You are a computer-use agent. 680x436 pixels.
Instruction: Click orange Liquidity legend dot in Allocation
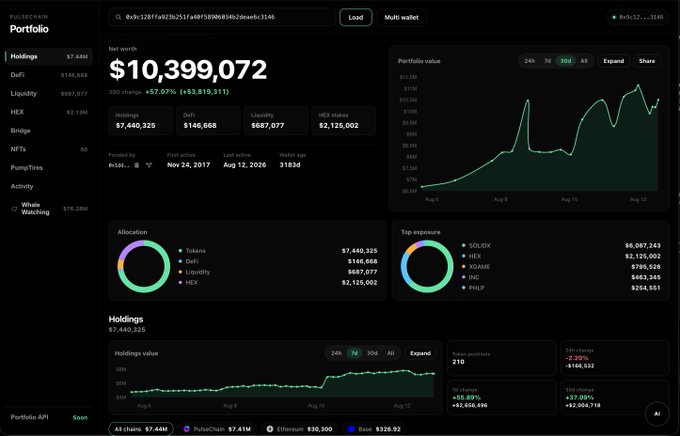180,272
